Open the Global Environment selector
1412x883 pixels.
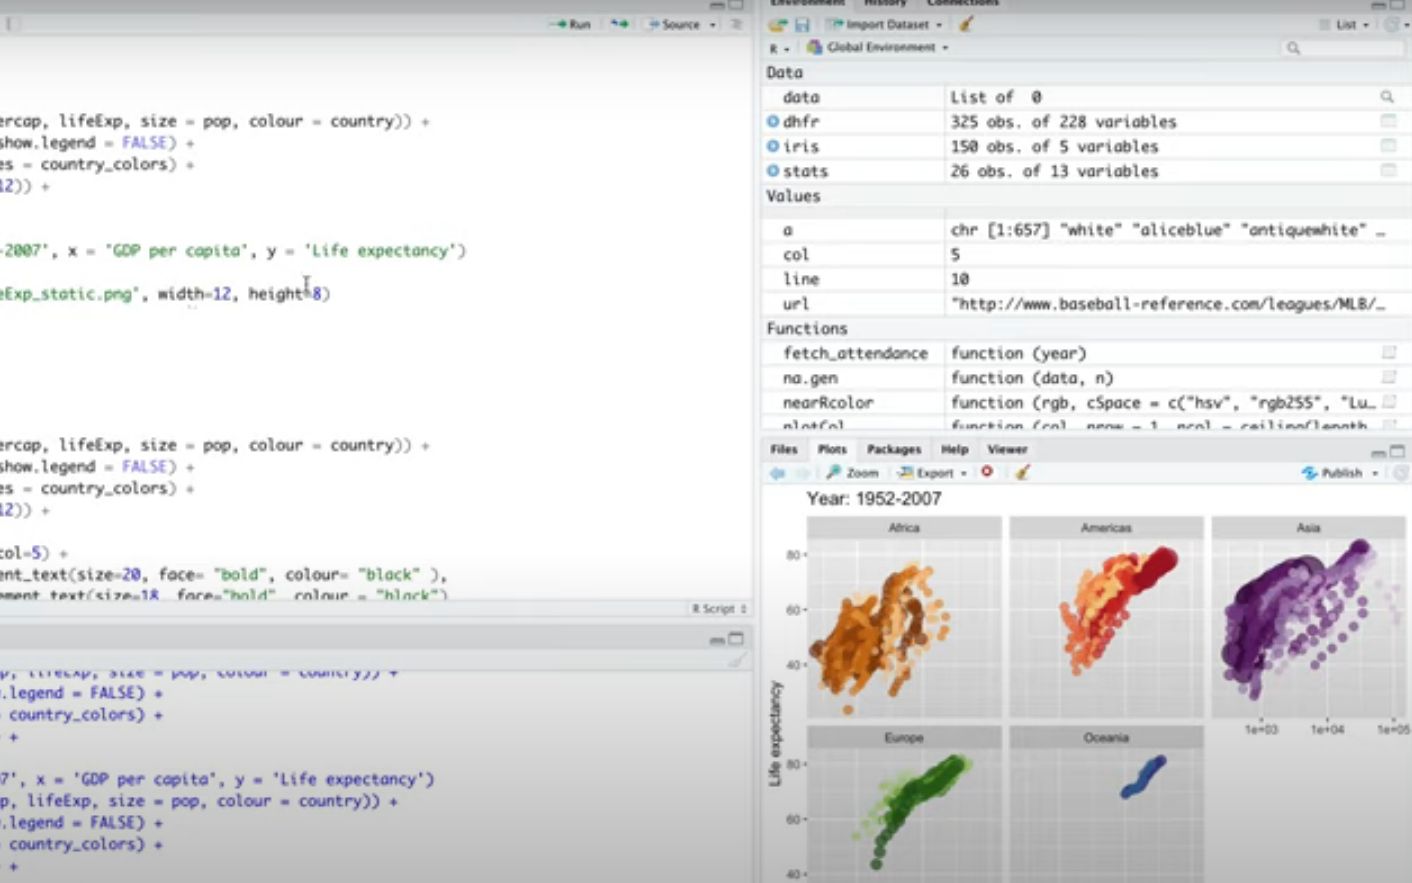(878, 46)
